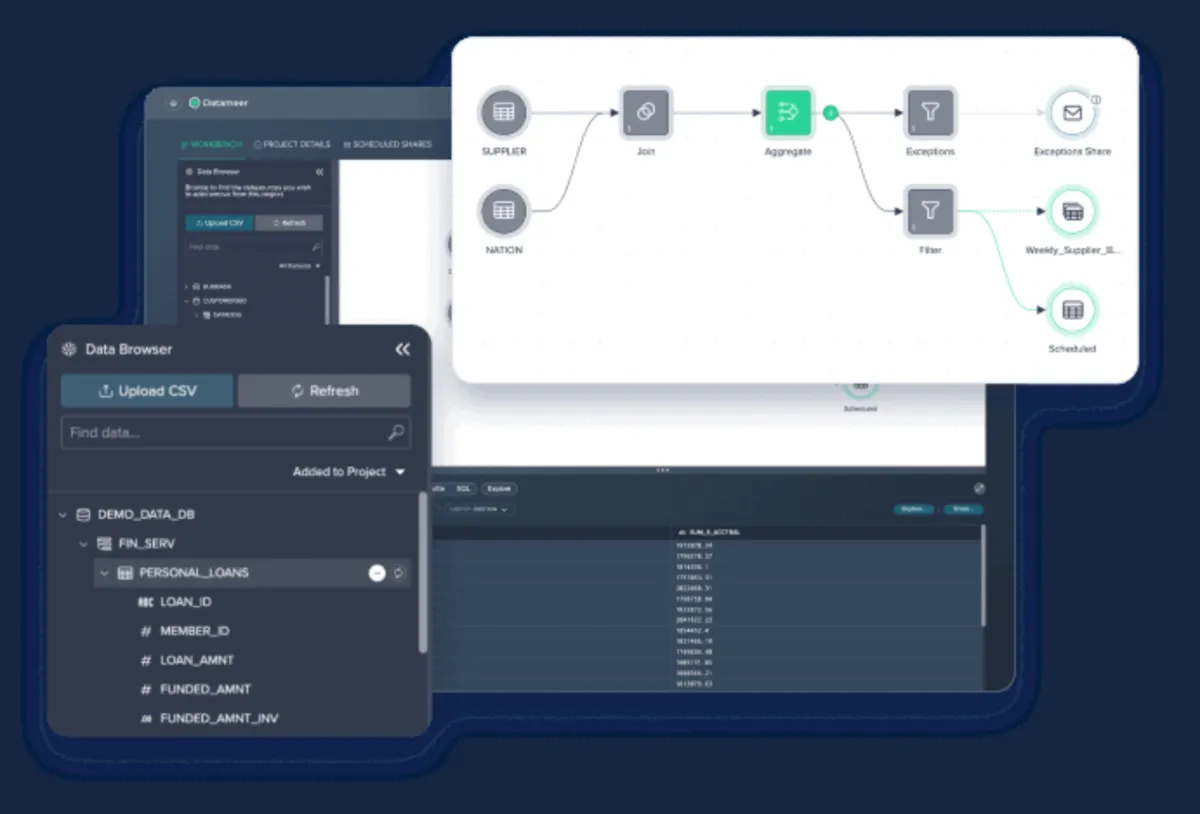Click the expand icon right of the back window's data preview toolbar
The width and height of the screenshot is (1200, 814).
pyautogui.click(x=979, y=488)
